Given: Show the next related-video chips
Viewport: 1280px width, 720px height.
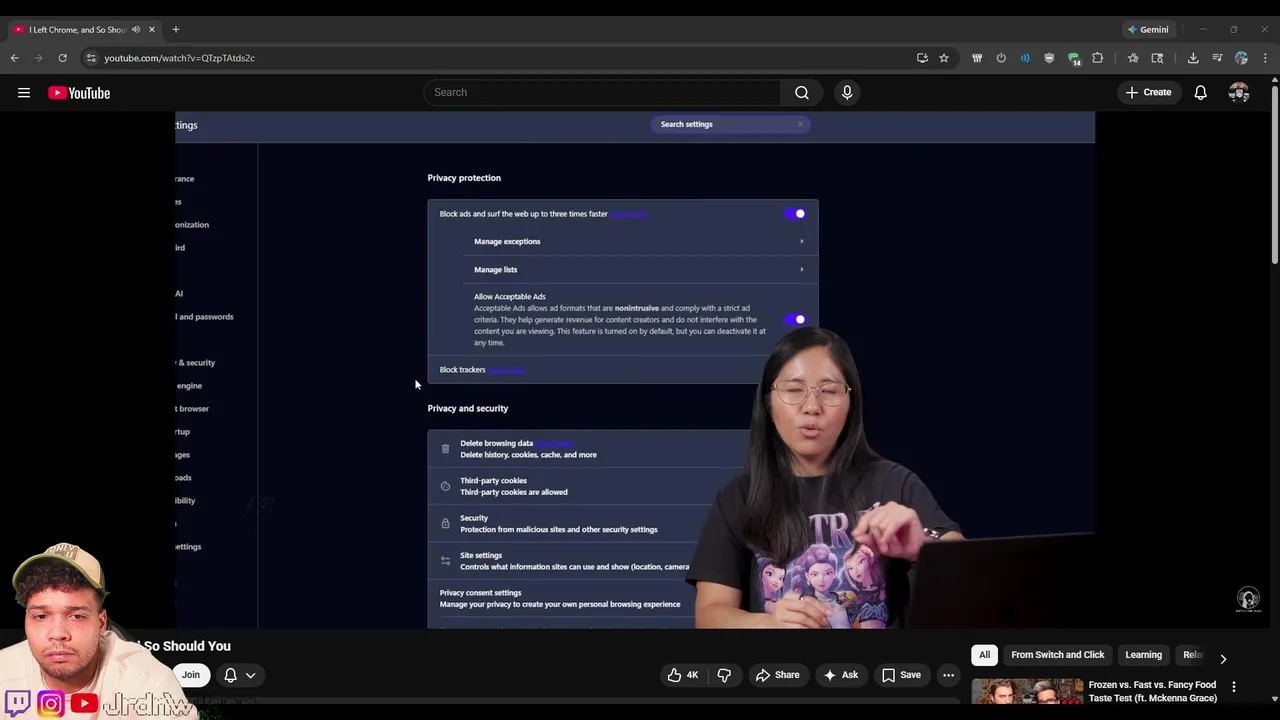Looking at the screenshot, I should [1223, 659].
